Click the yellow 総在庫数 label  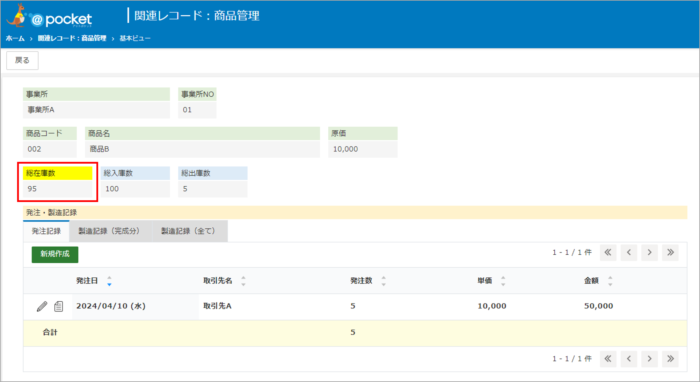pos(58,173)
